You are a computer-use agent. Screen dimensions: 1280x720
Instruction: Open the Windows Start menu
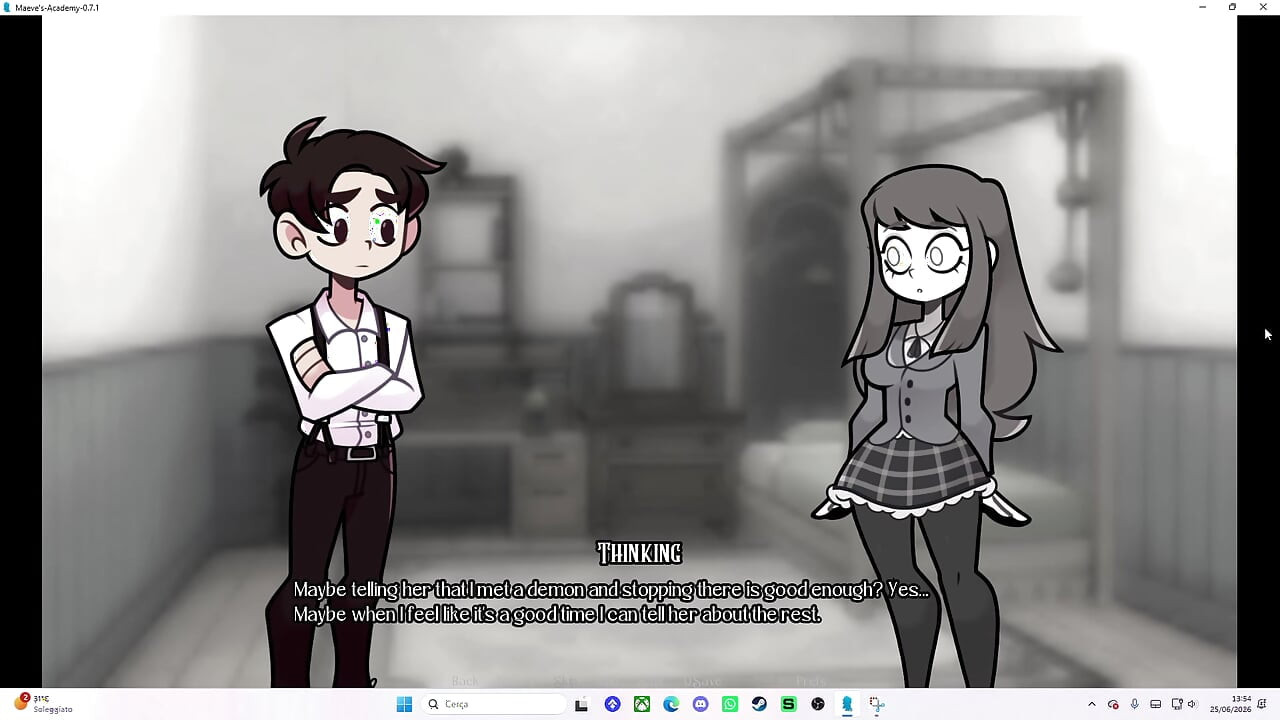pyautogui.click(x=404, y=704)
